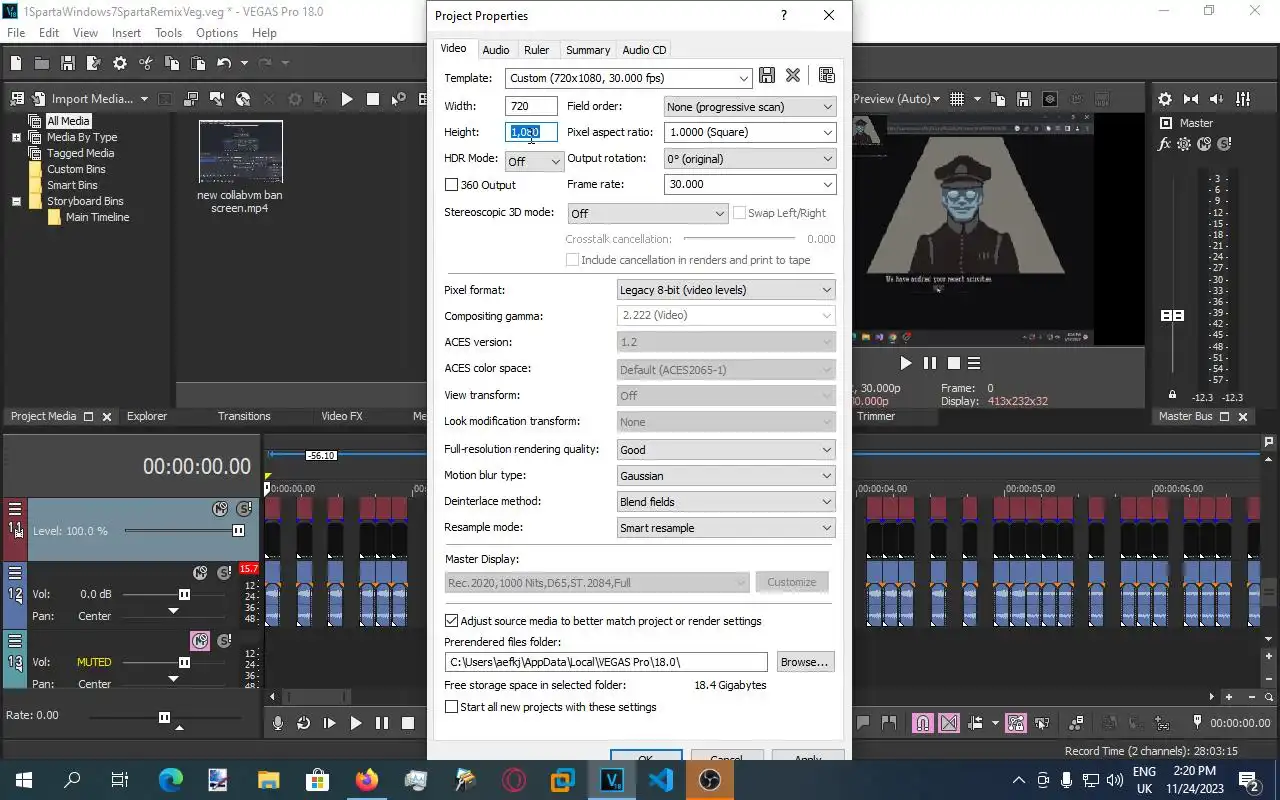The height and width of the screenshot is (800, 1280).
Task: Toggle Solo on track 12
Action: [x=224, y=573]
